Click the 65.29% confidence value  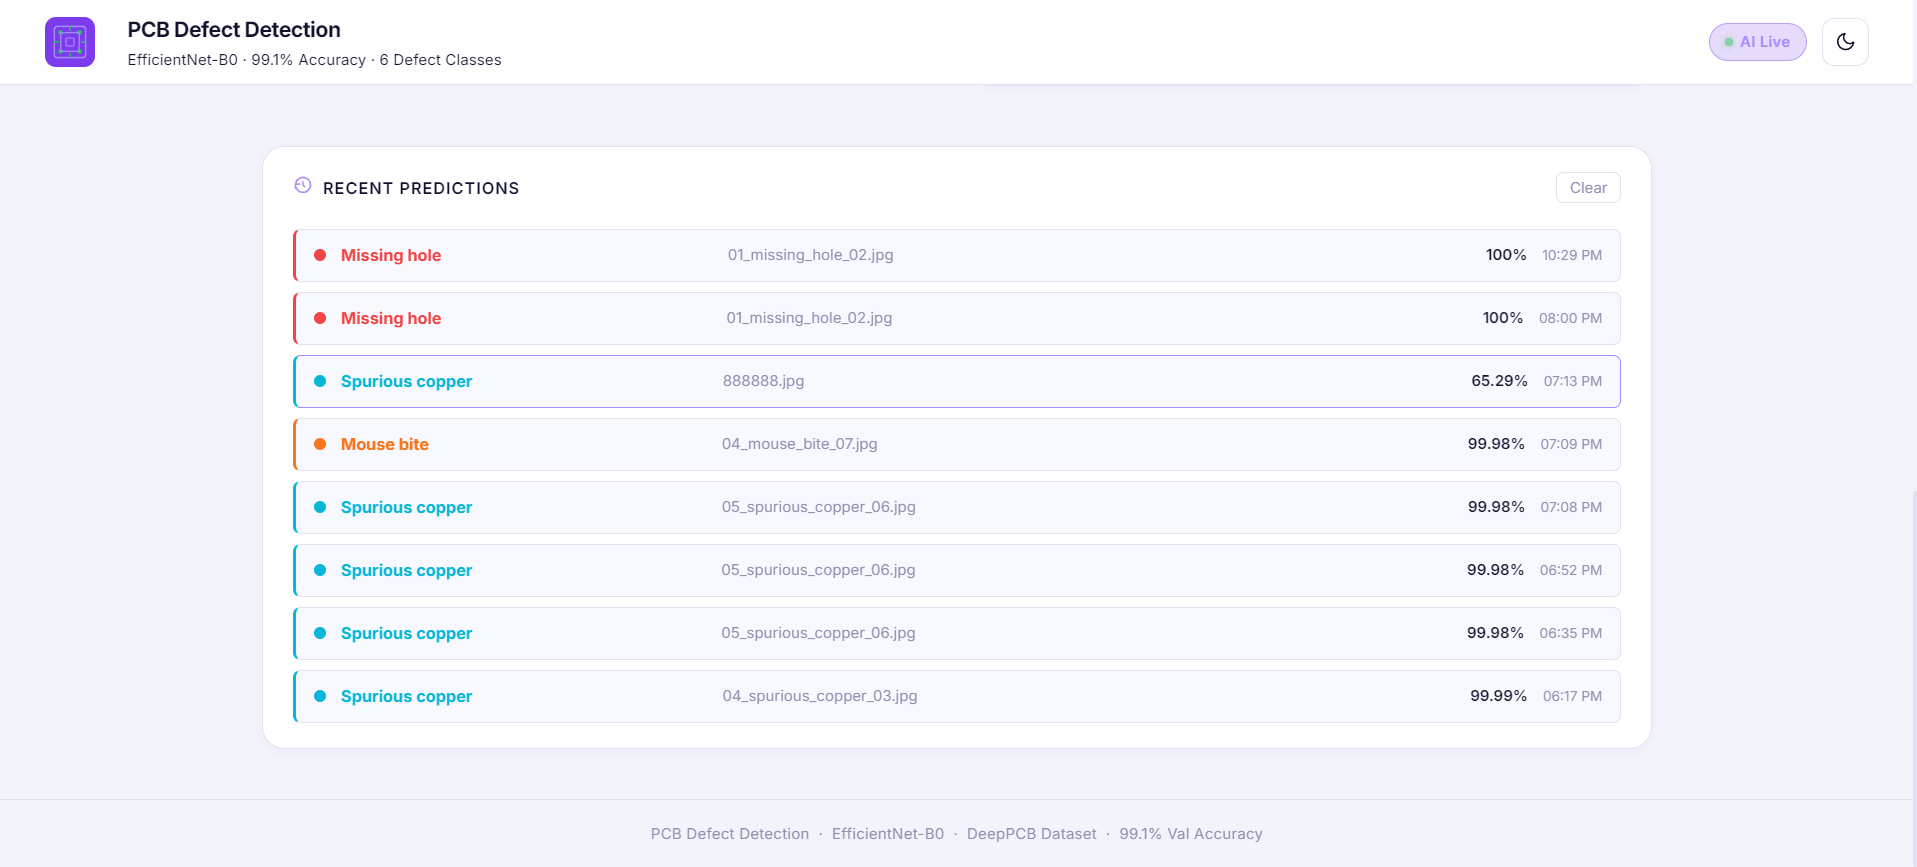pyautogui.click(x=1499, y=381)
